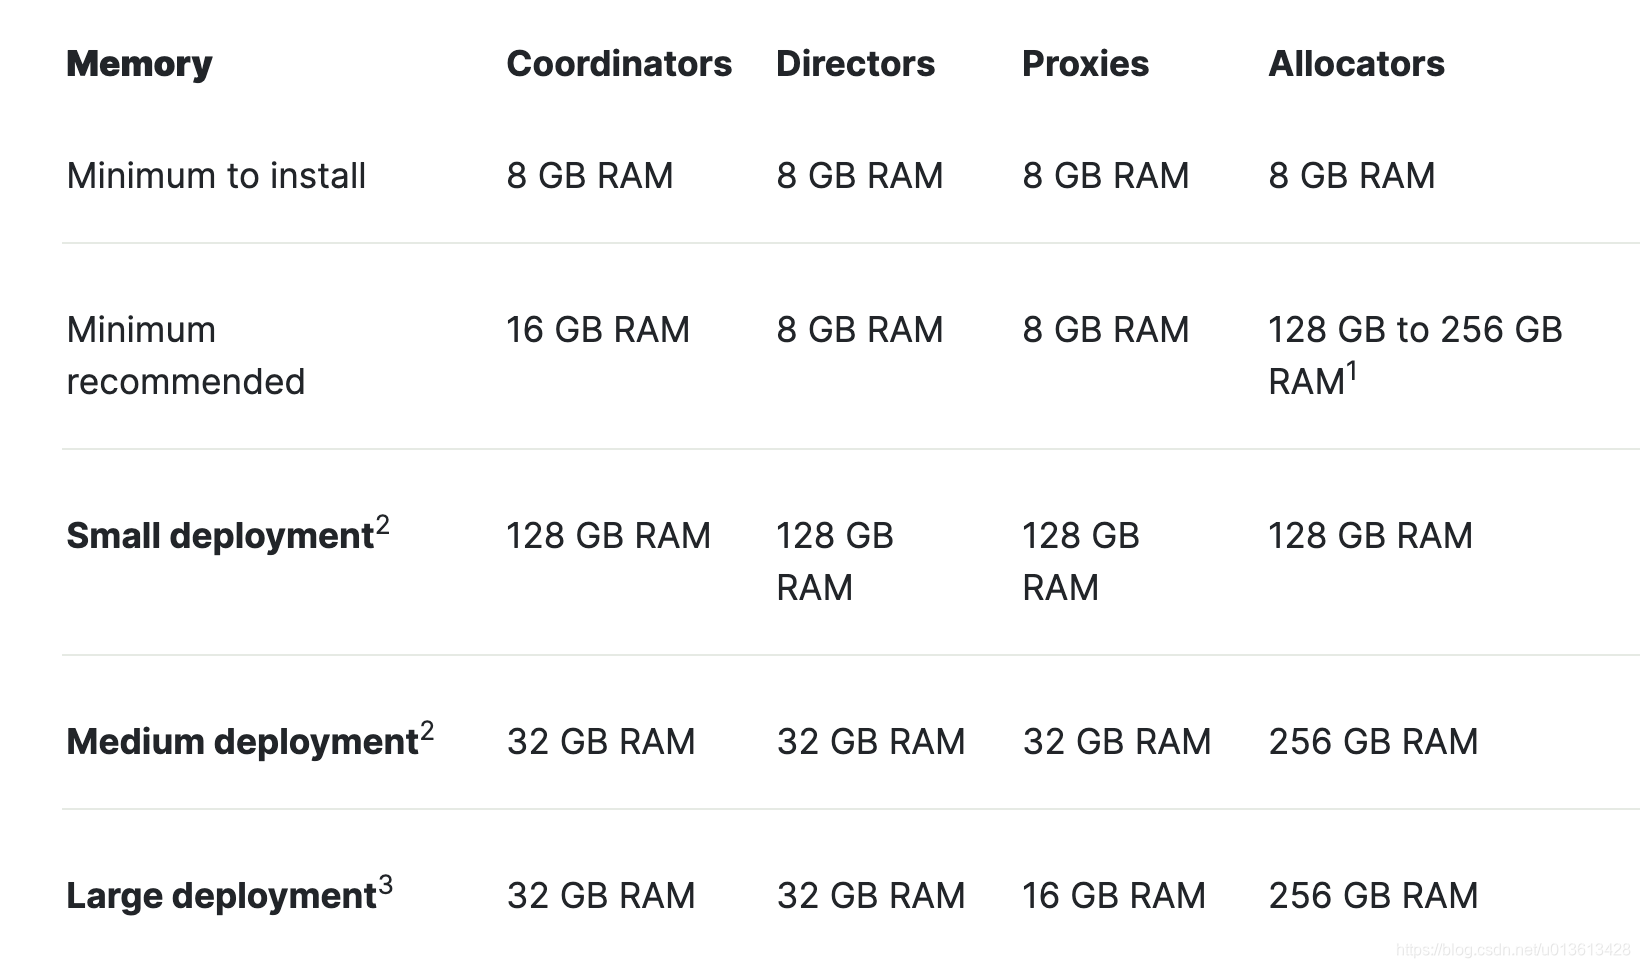
Task: Click the Directors column header
Action: (855, 64)
